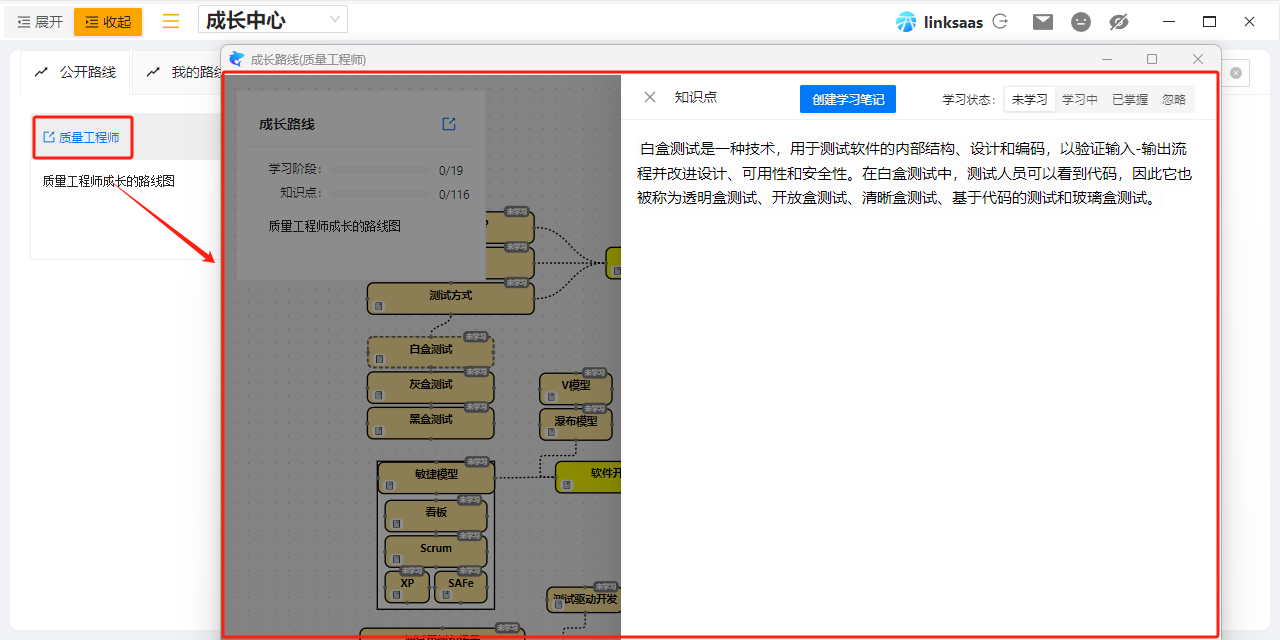
Task: Click the 质量工程师成长的路线图 text in main window card
Action: (x=109, y=182)
